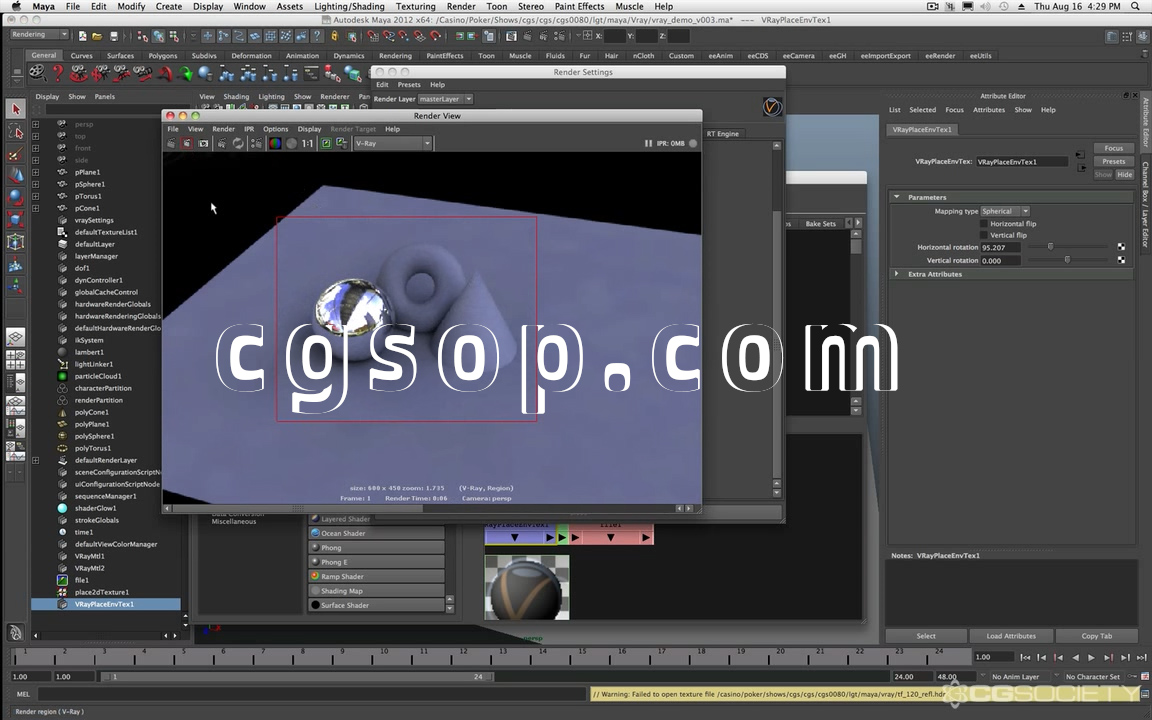Click the Hide button in Attribute Editor
Image resolution: width=1152 pixels, height=720 pixels.
[1125, 174]
